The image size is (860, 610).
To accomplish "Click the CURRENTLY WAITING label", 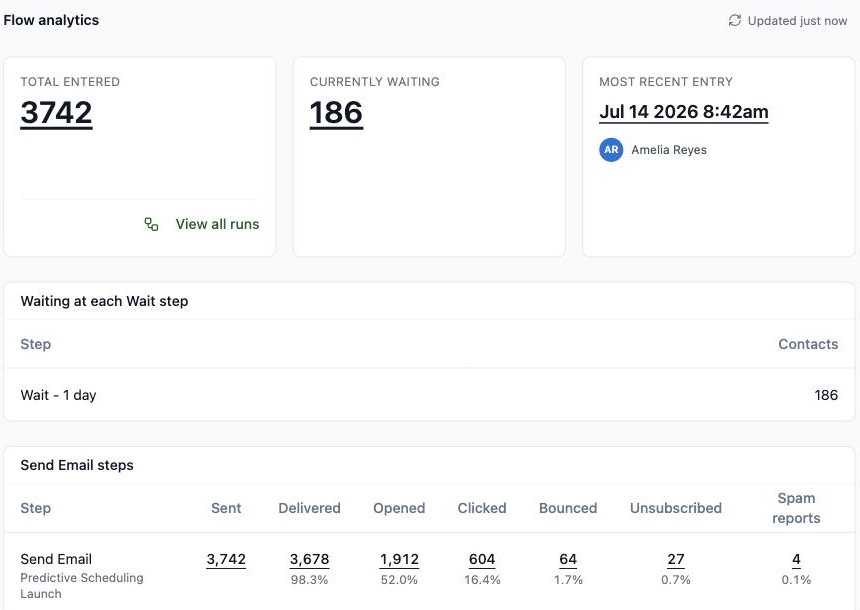I will [375, 82].
